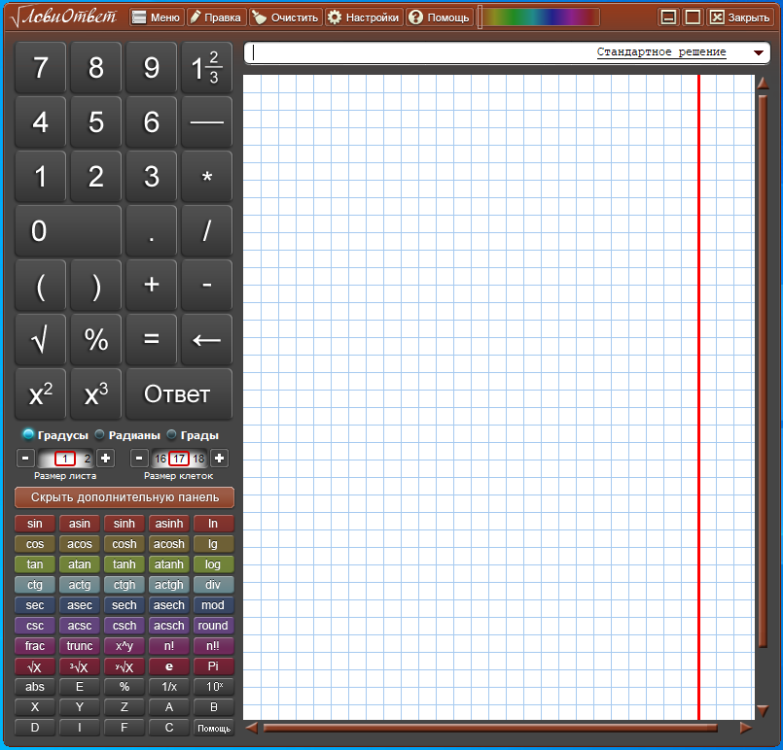This screenshot has height=750, width=783.
Task: Insert y-th root function
Action: (x=124, y=666)
